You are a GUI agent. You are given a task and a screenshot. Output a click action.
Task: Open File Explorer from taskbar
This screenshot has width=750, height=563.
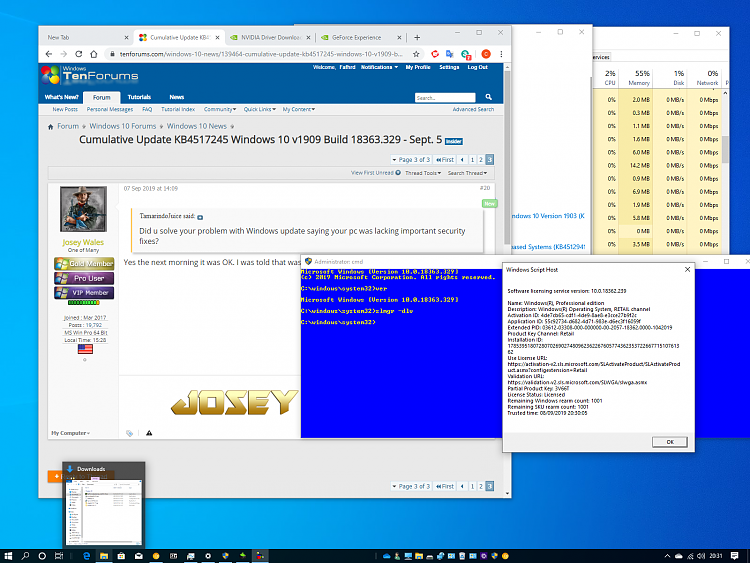[x=104, y=556]
